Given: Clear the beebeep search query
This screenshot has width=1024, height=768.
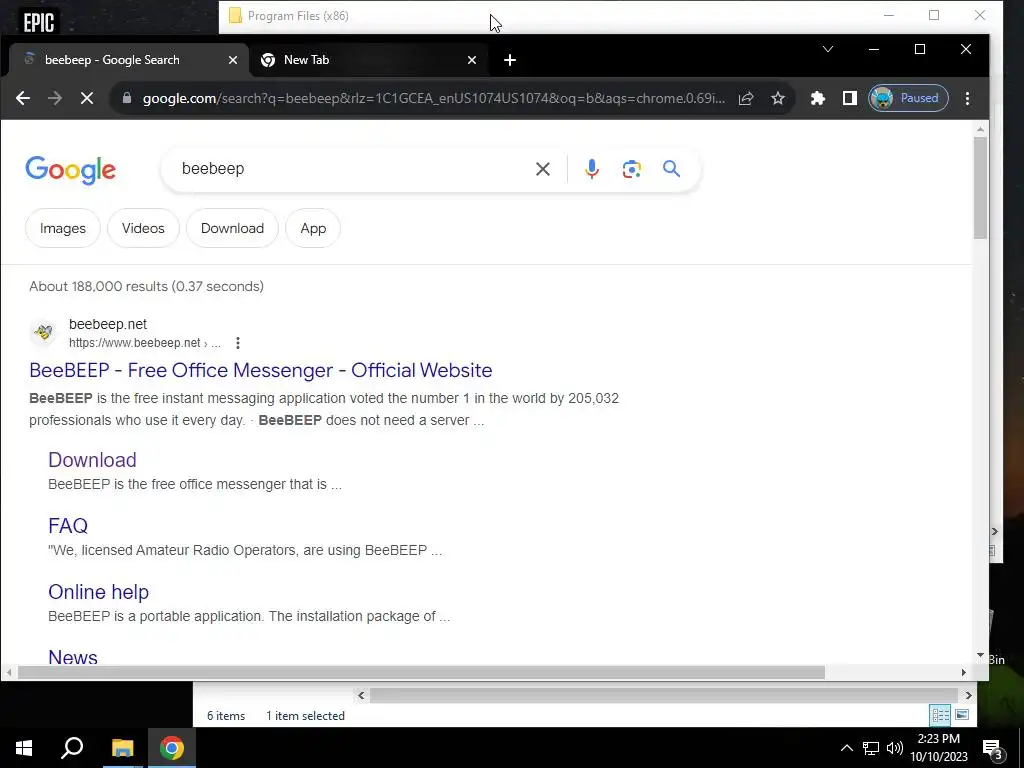Looking at the screenshot, I should click(543, 169).
